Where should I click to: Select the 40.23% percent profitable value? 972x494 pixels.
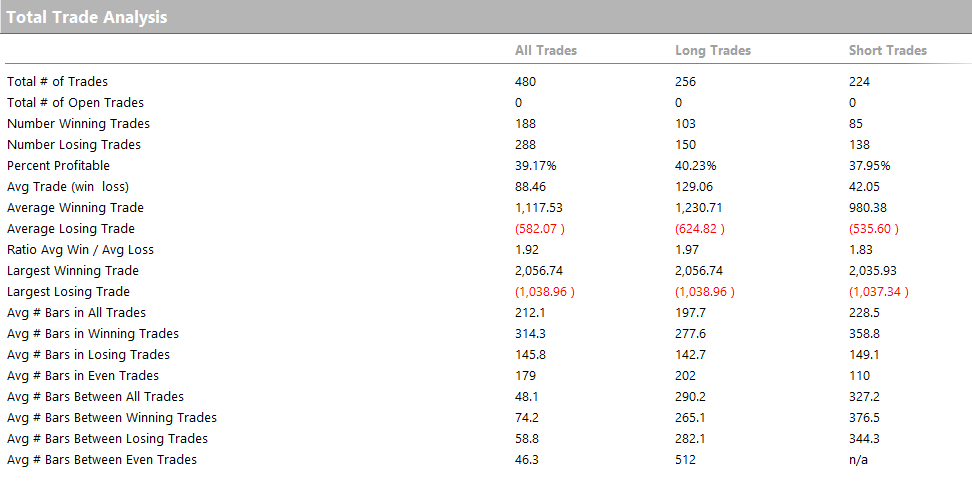point(696,166)
